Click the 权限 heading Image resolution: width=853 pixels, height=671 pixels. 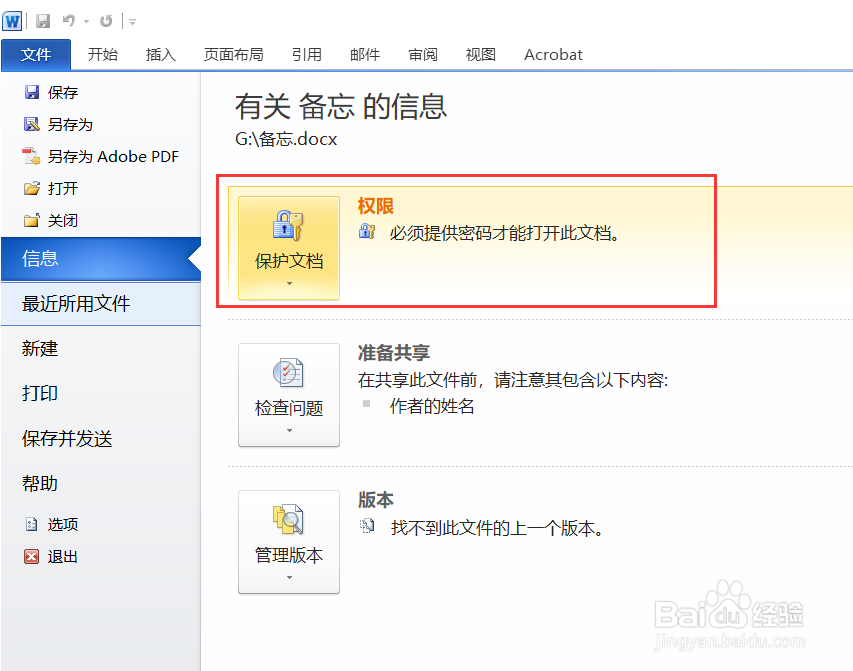pyautogui.click(x=376, y=206)
